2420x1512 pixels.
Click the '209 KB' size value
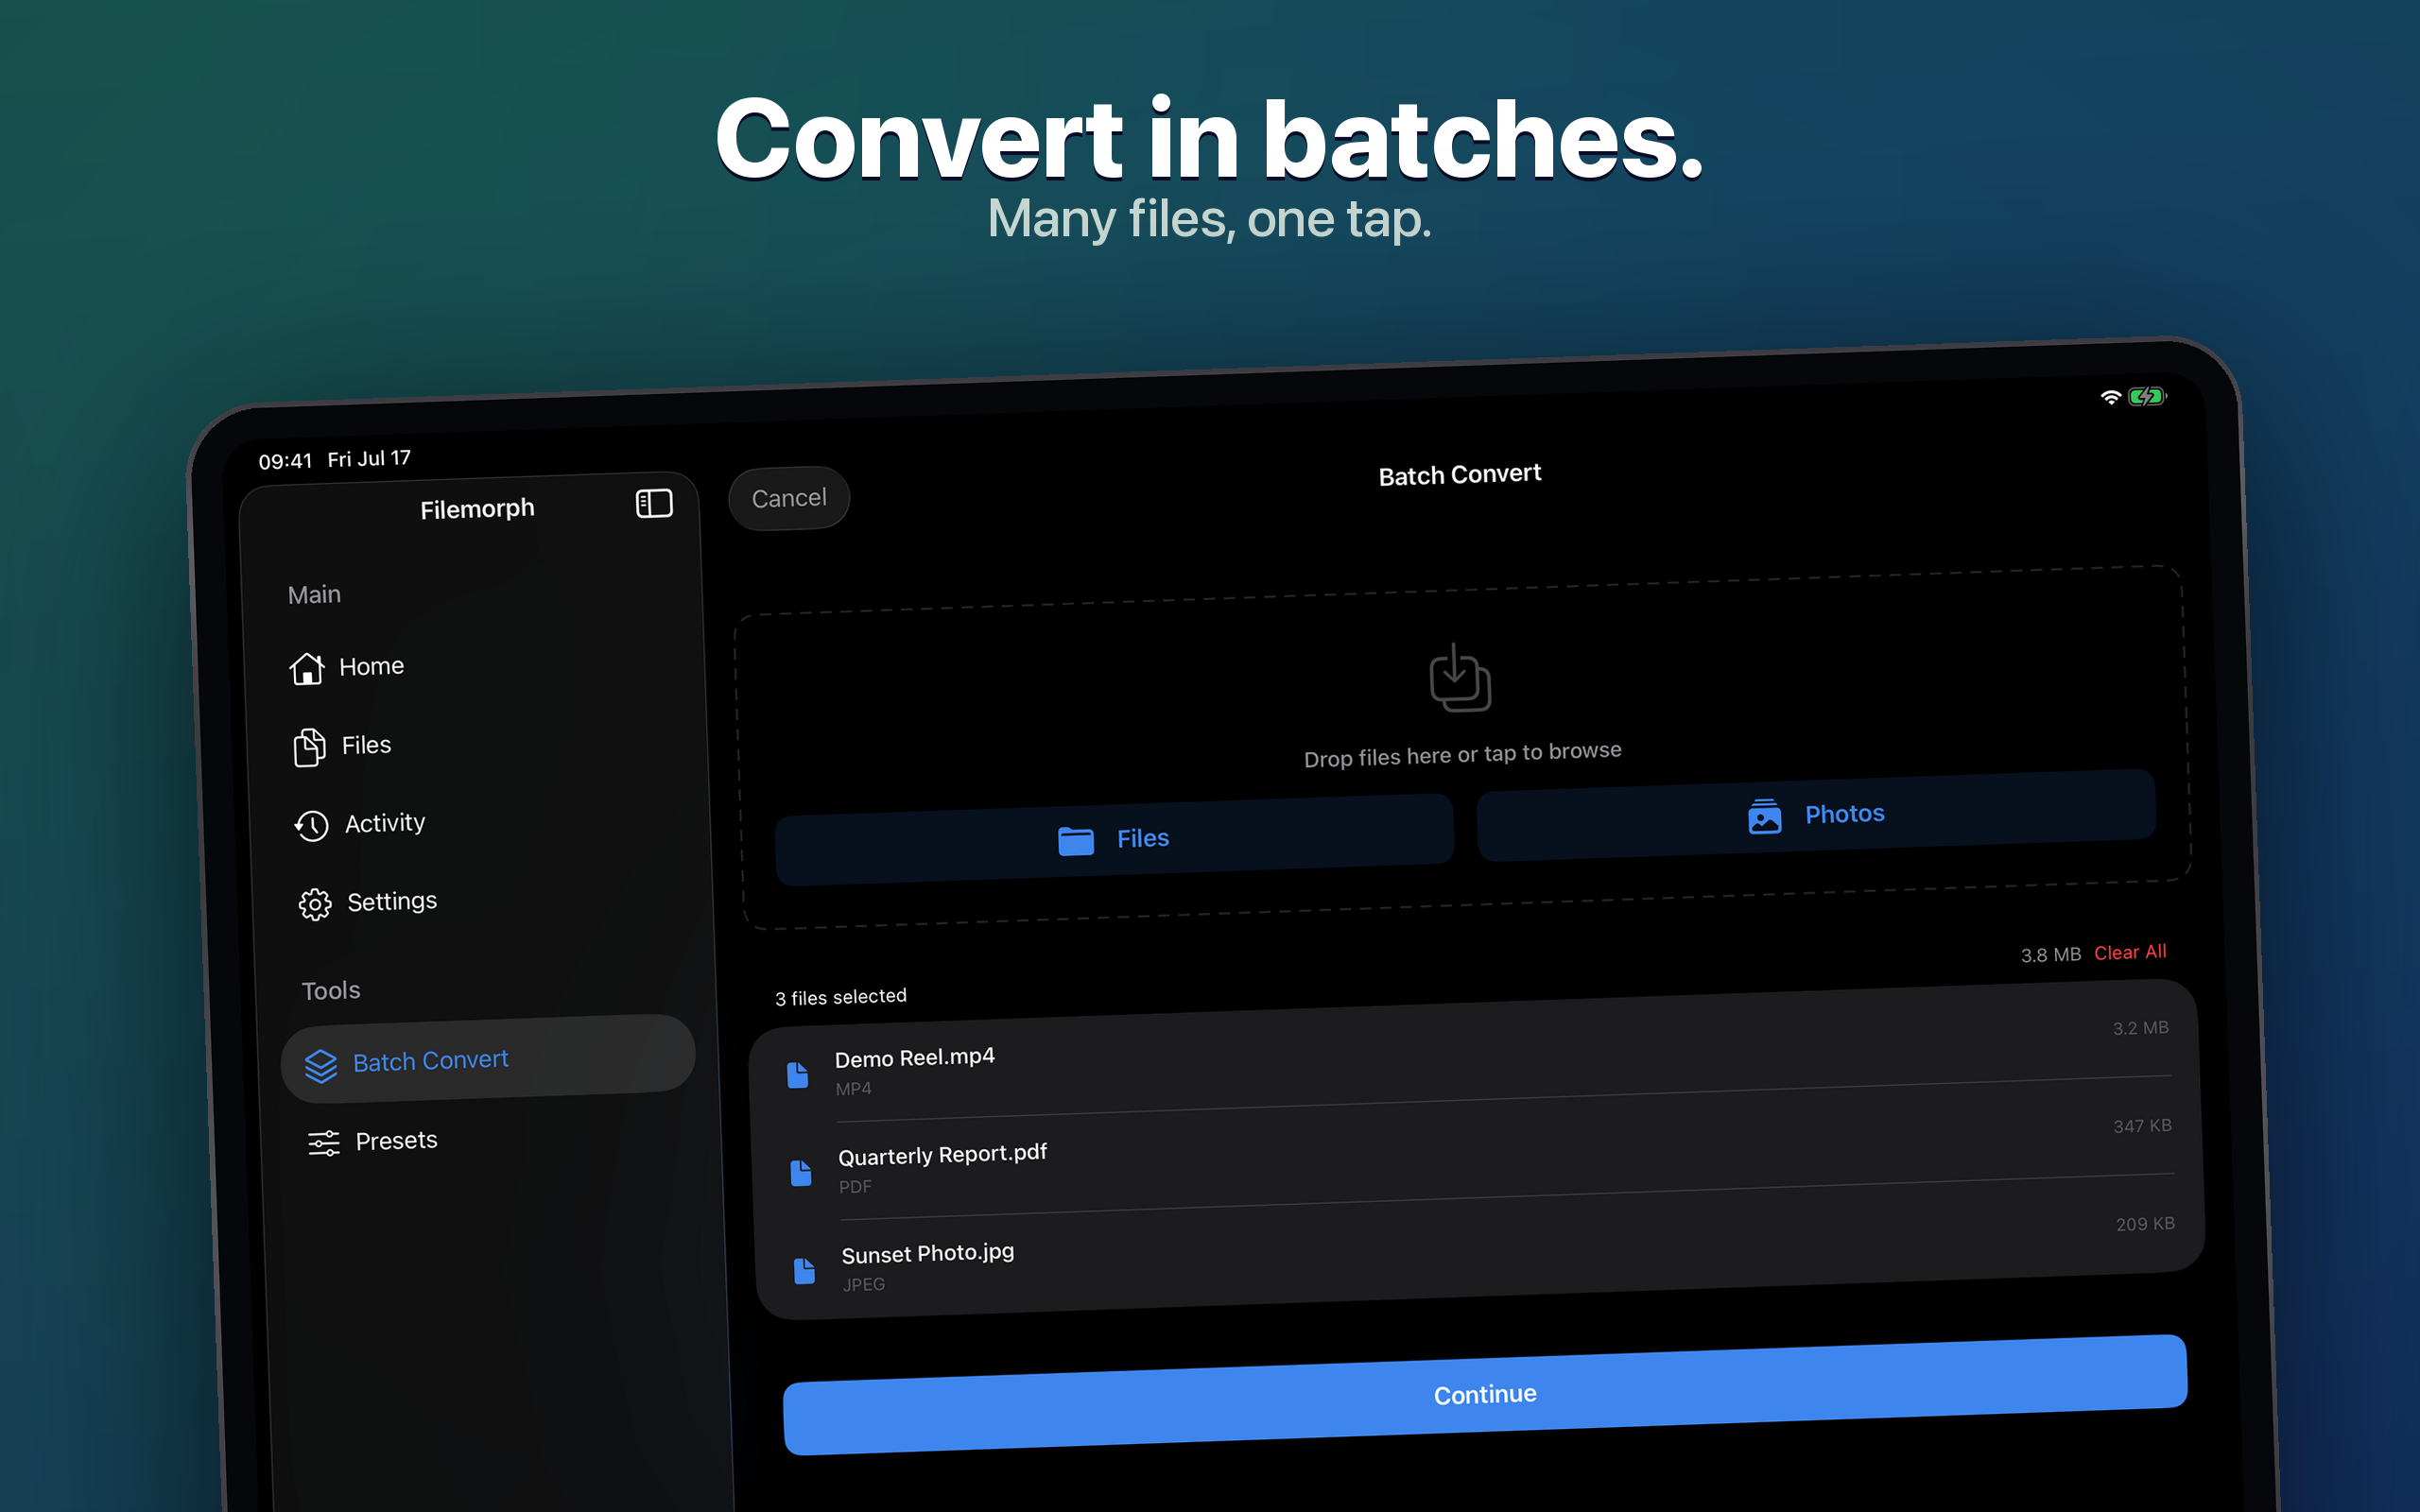tap(2145, 1224)
